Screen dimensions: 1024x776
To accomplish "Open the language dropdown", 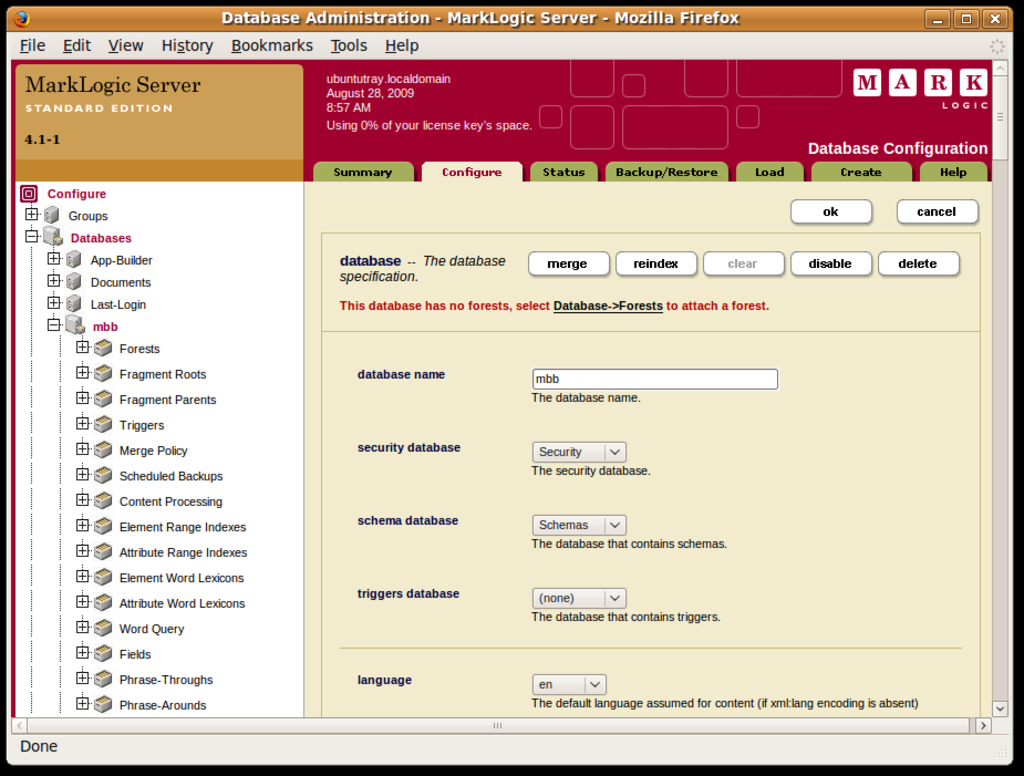I will [x=569, y=685].
